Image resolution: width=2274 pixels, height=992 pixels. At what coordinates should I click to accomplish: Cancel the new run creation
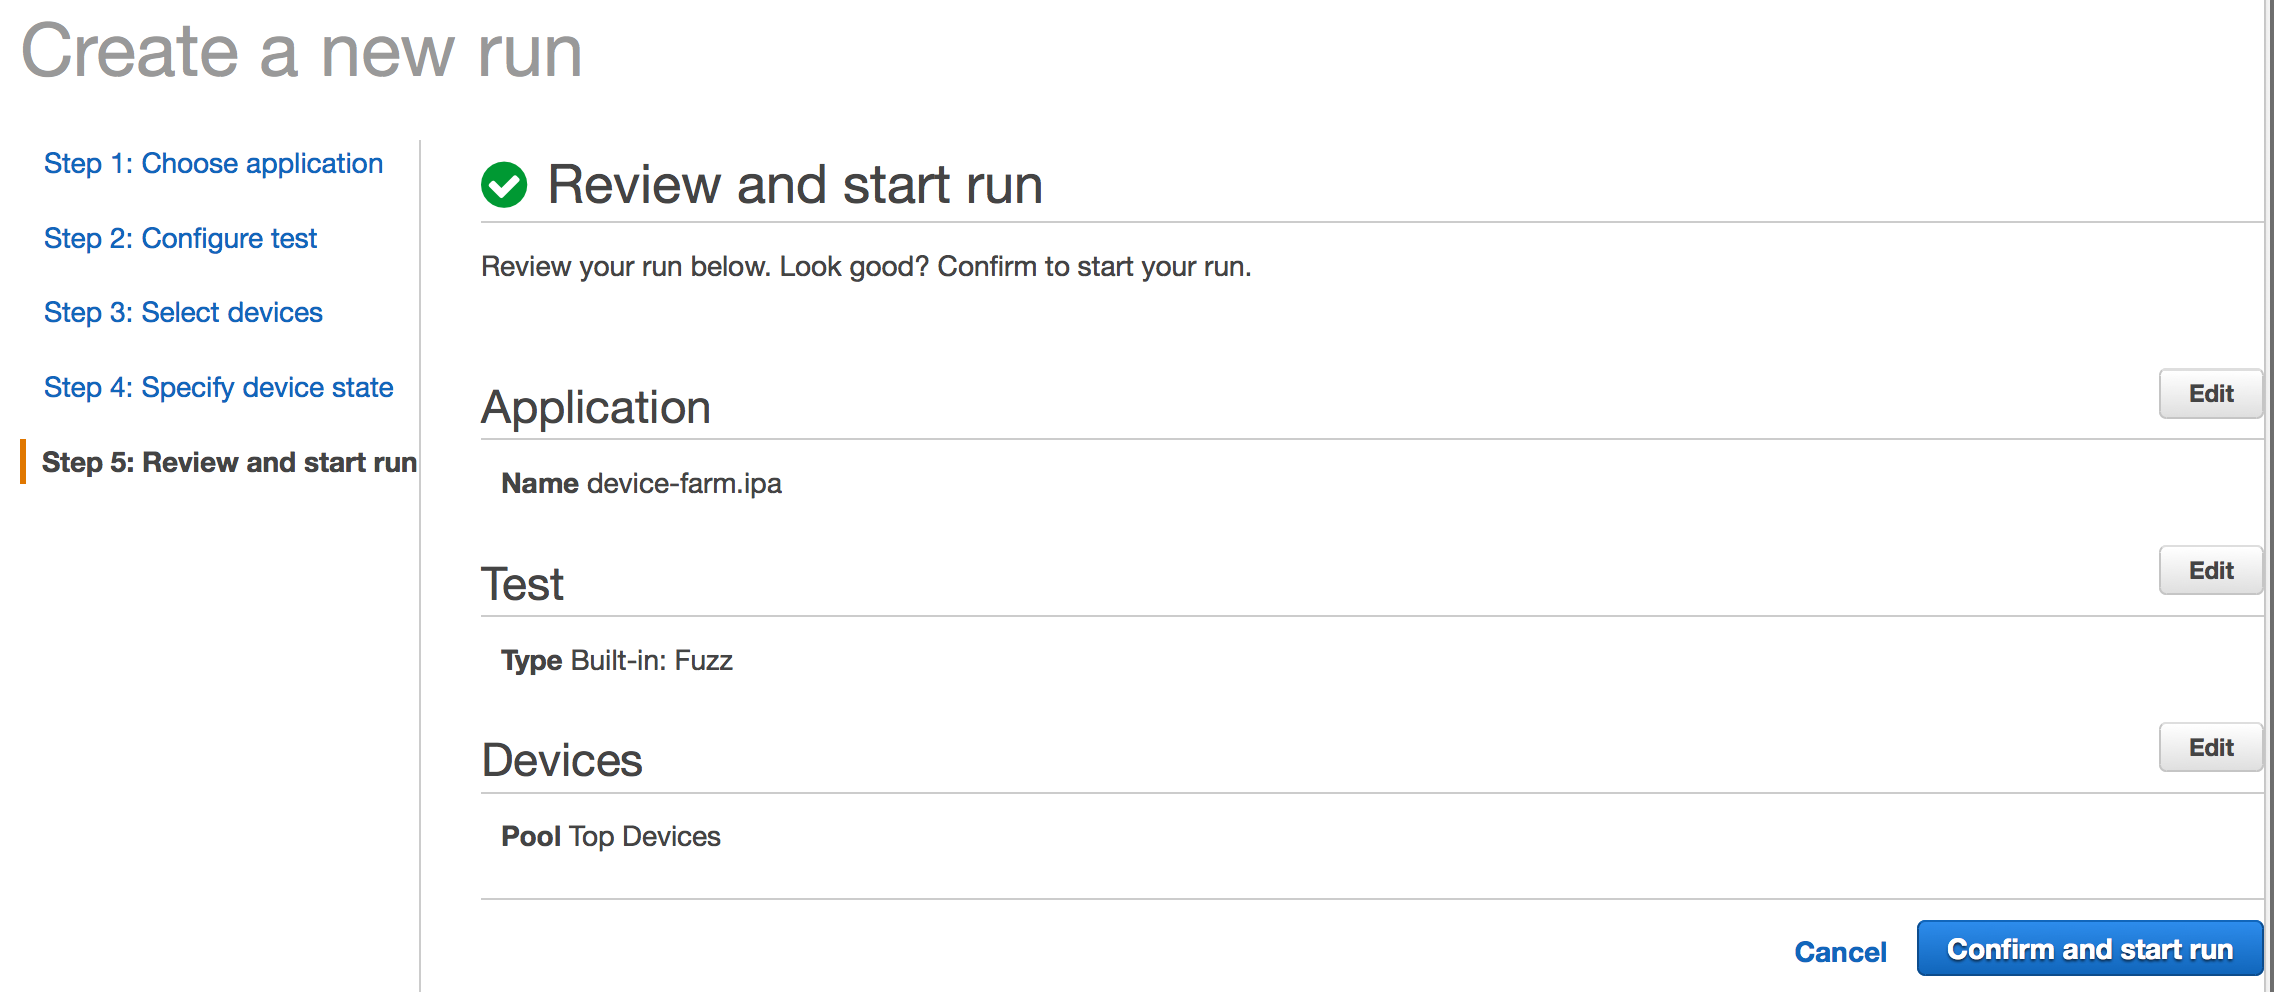click(1840, 952)
